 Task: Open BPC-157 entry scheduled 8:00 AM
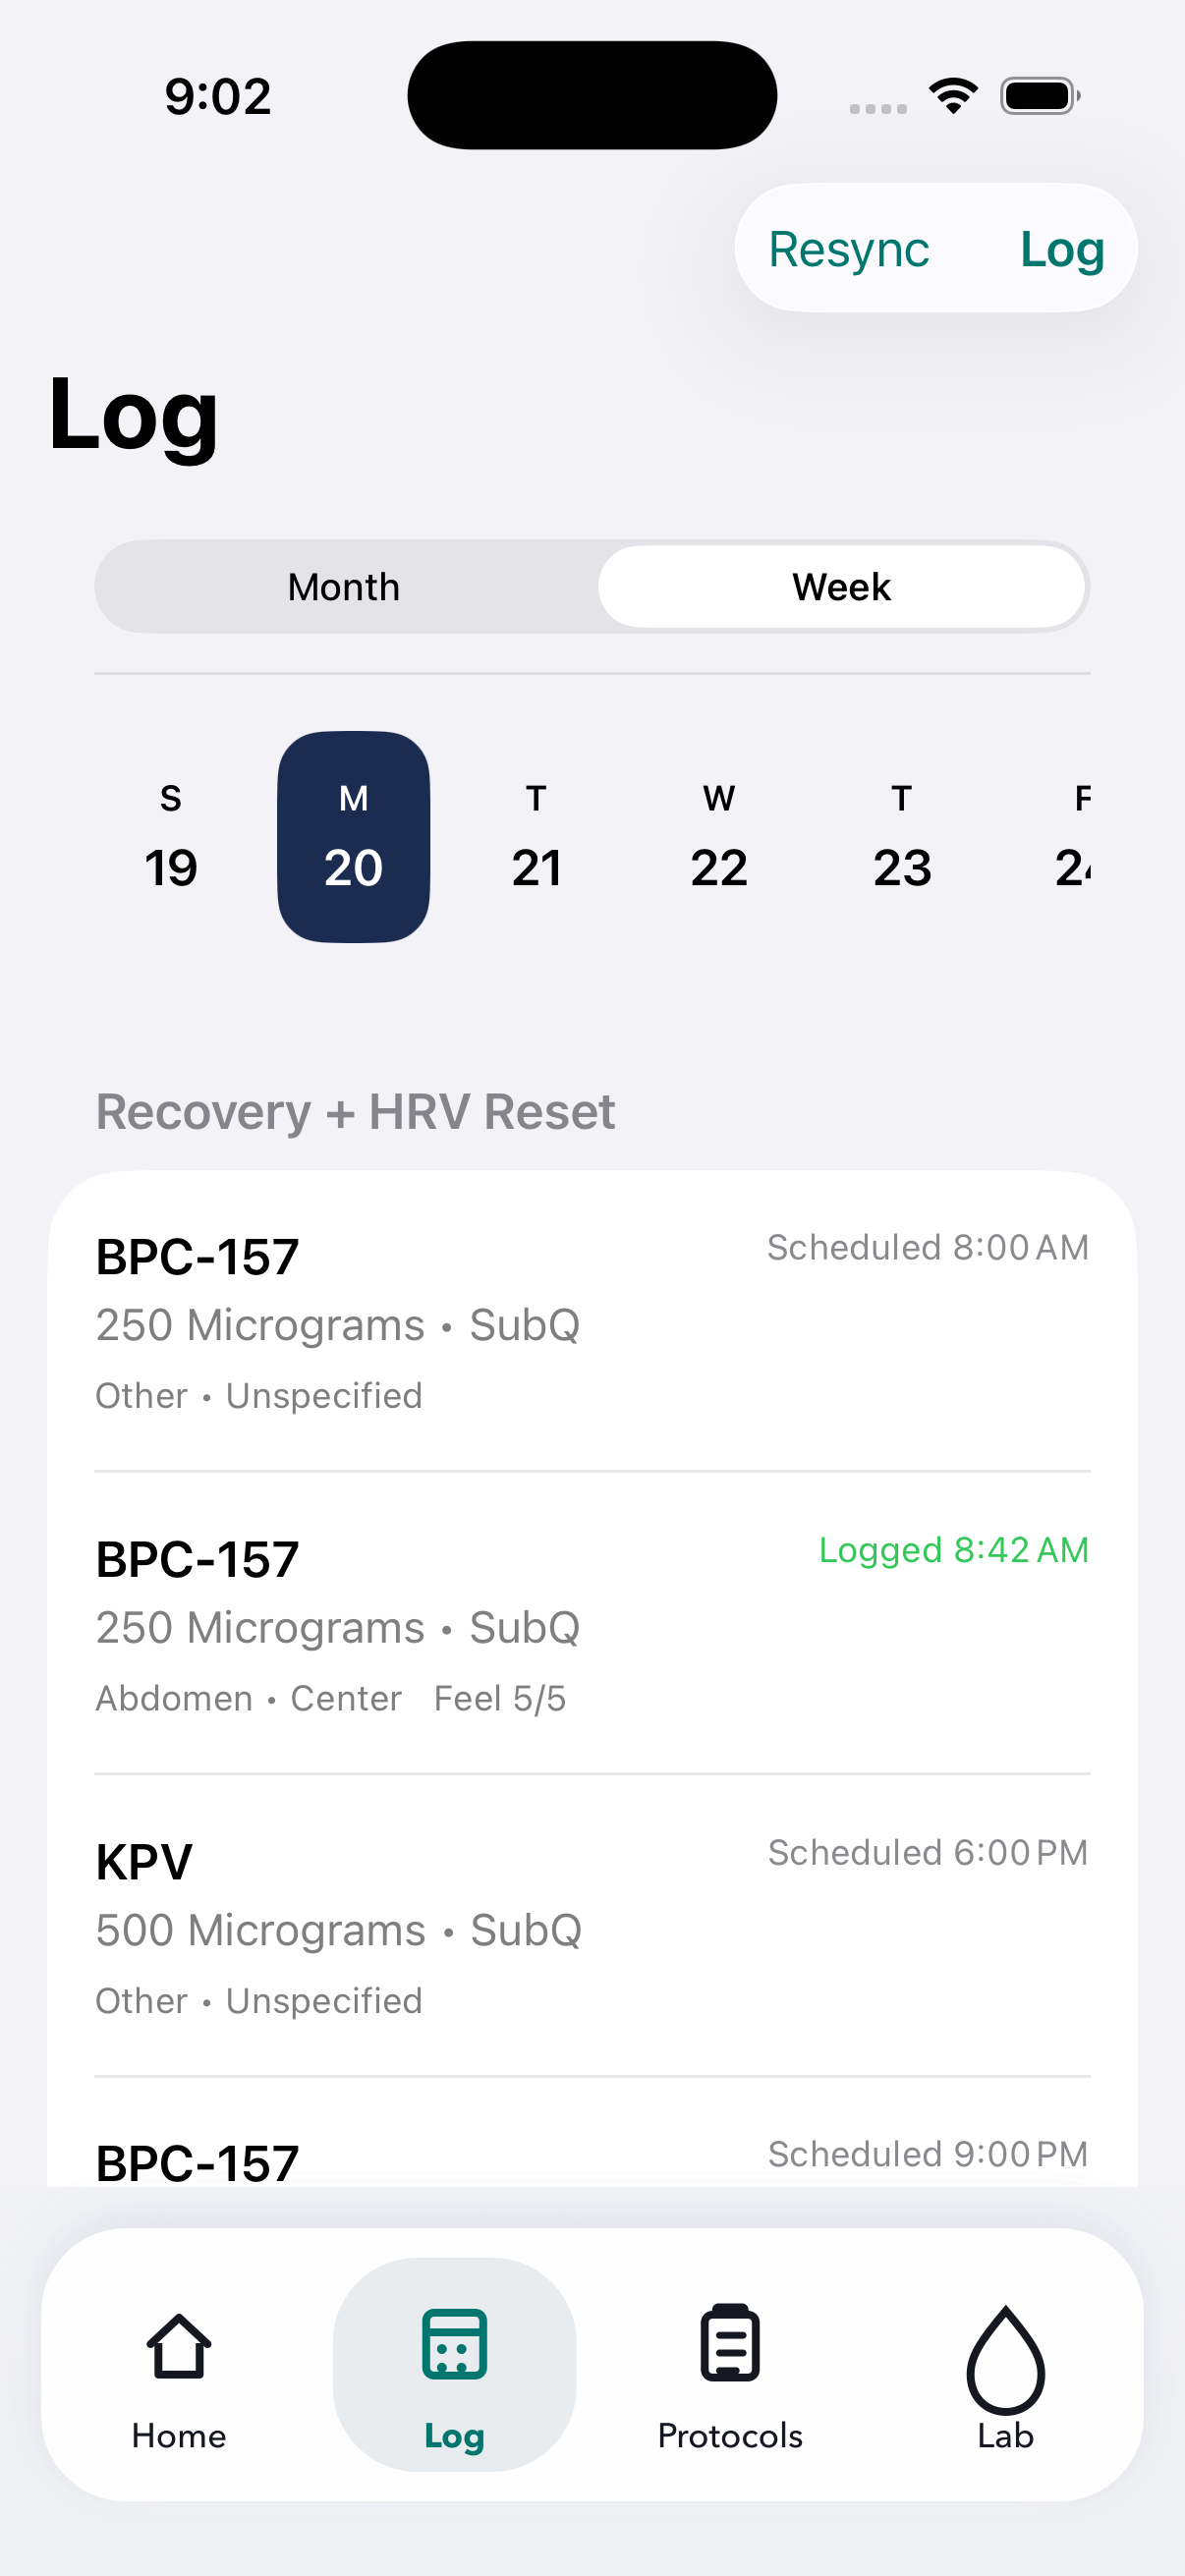pos(592,1322)
